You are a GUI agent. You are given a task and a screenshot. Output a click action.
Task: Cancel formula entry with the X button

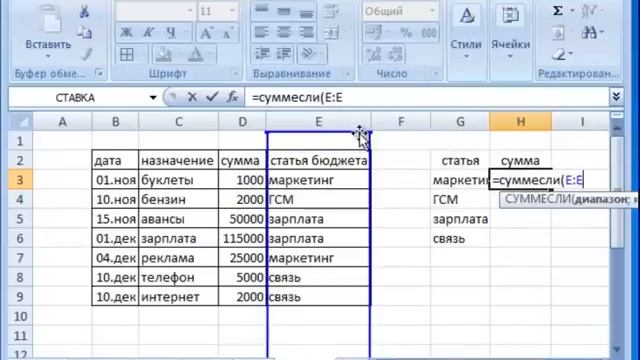click(192, 97)
